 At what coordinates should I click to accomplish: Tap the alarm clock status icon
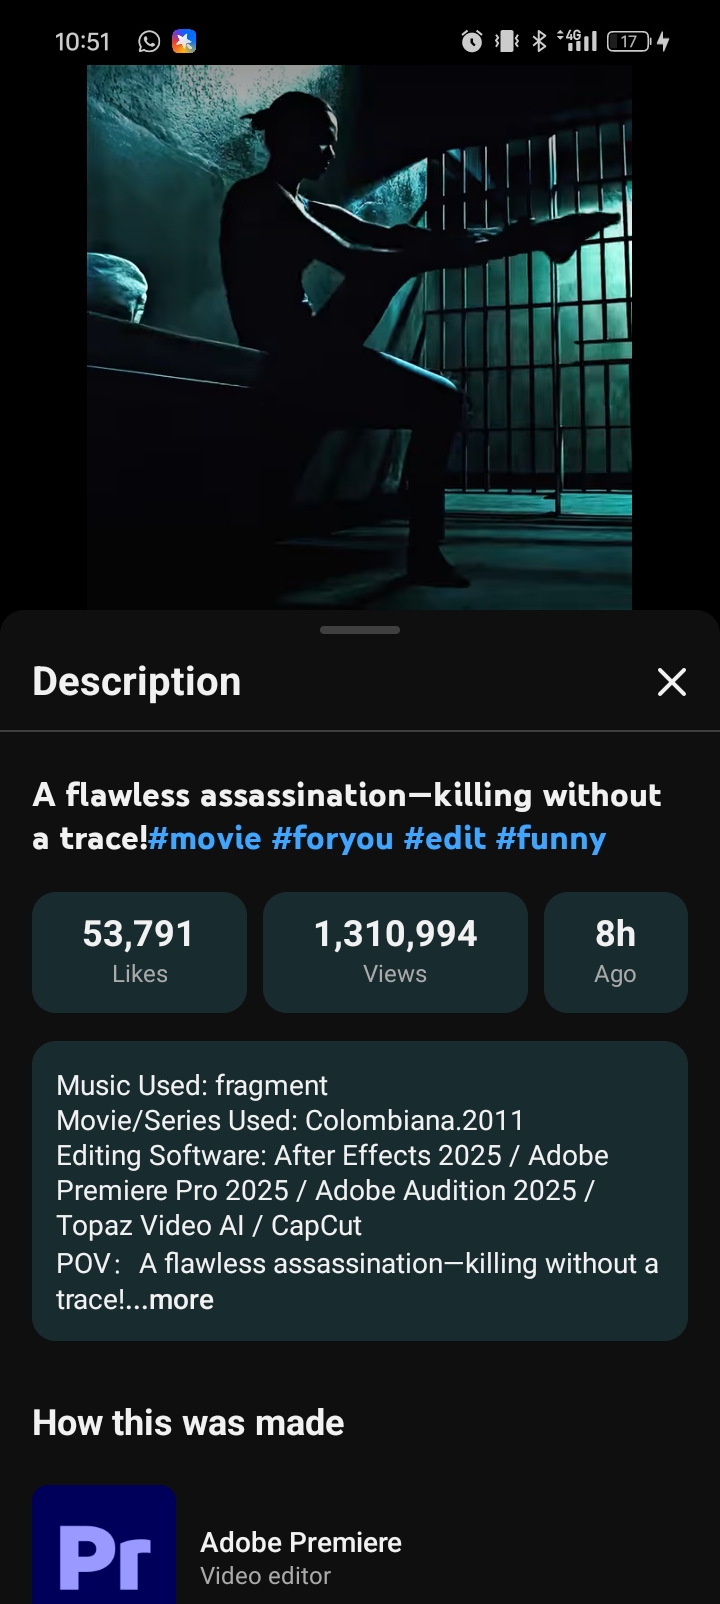click(471, 41)
